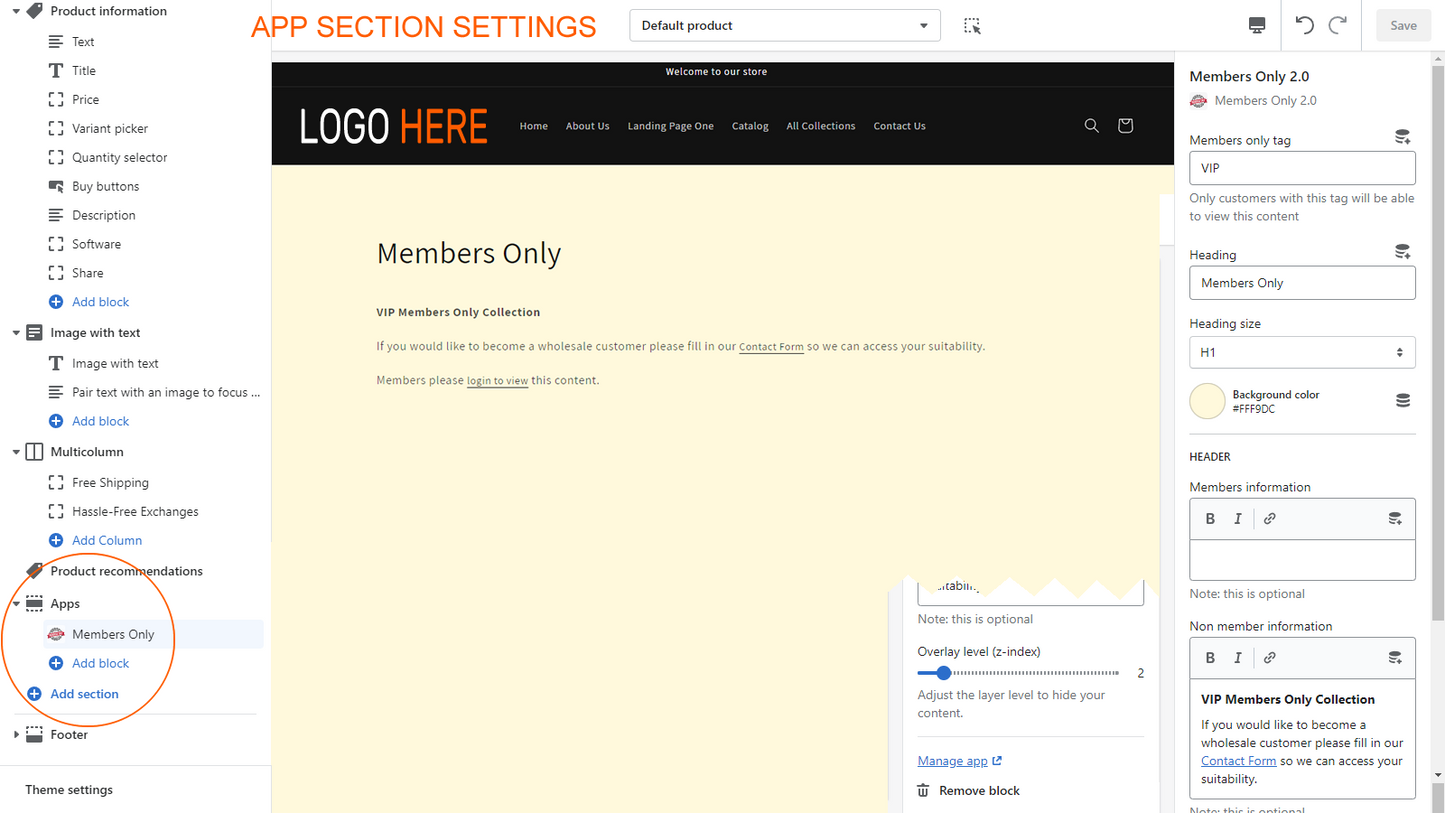
Task: Open the Catalog menu item in preview
Action: 750,126
